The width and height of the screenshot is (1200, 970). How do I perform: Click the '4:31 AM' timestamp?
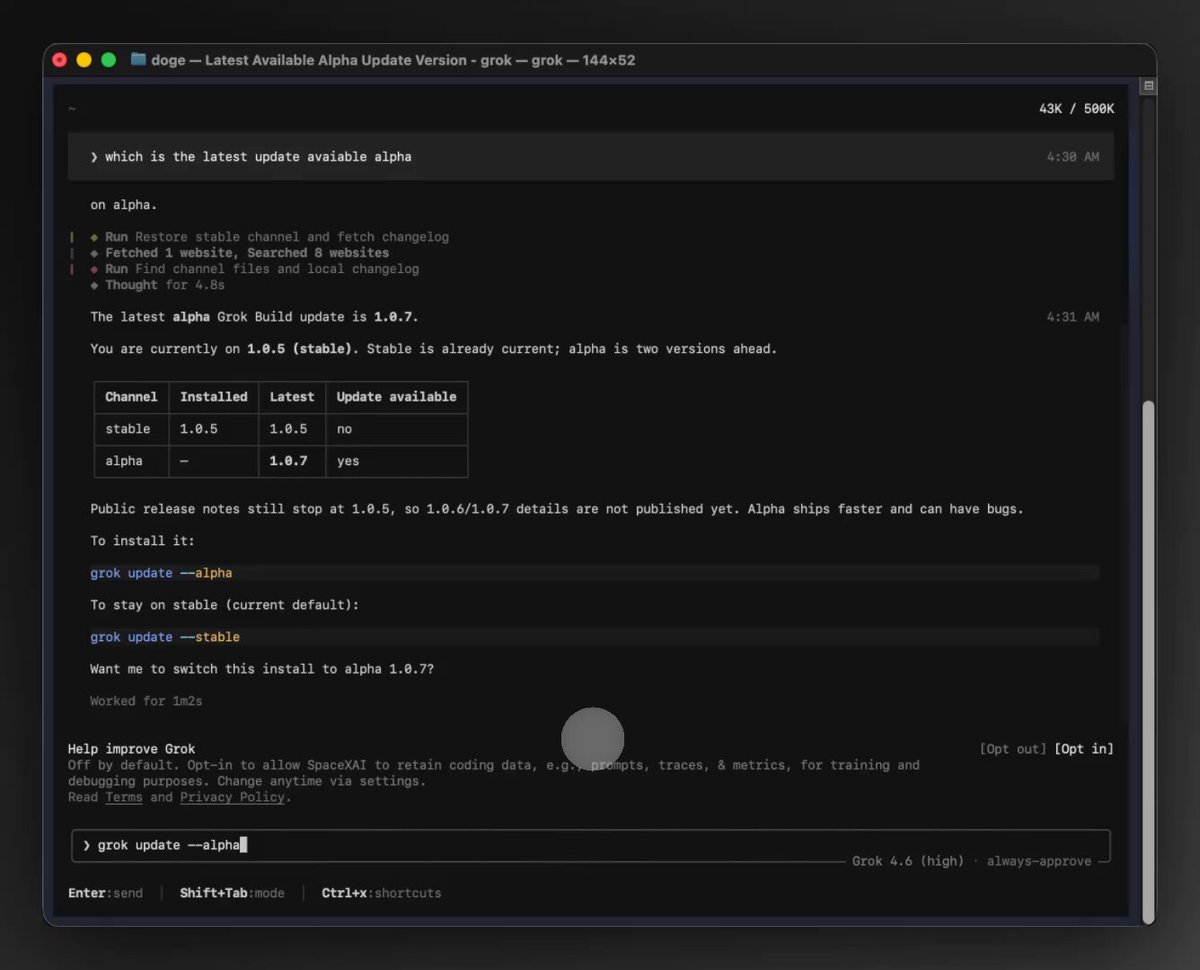tap(1073, 317)
